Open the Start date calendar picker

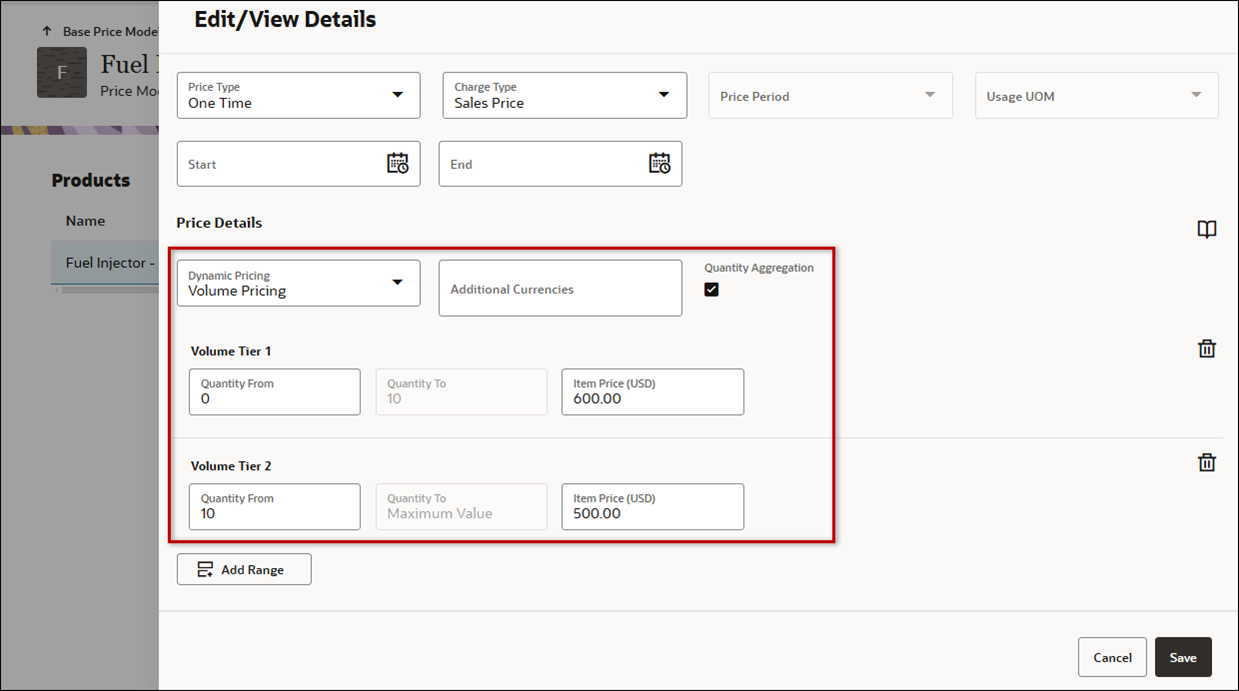coord(398,163)
